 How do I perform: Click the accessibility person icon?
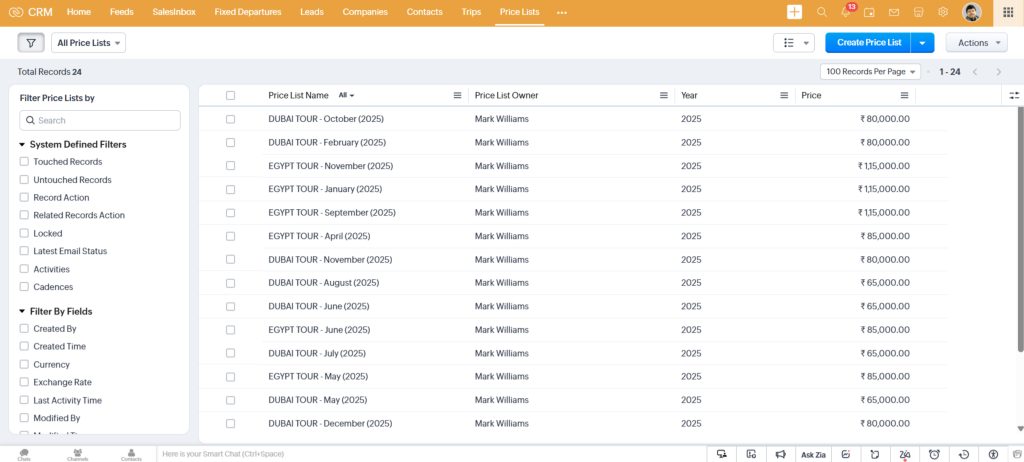pos(993,454)
